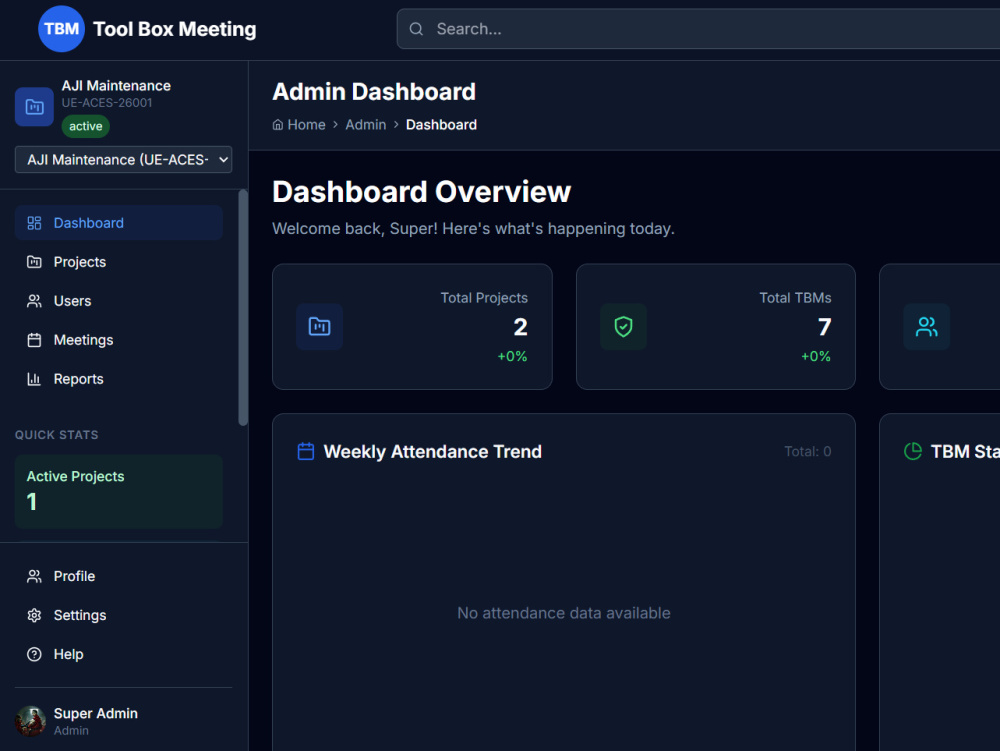The height and width of the screenshot is (751, 1000).
Task: Click the green active status badge
Action: click(x=85, y=126)
